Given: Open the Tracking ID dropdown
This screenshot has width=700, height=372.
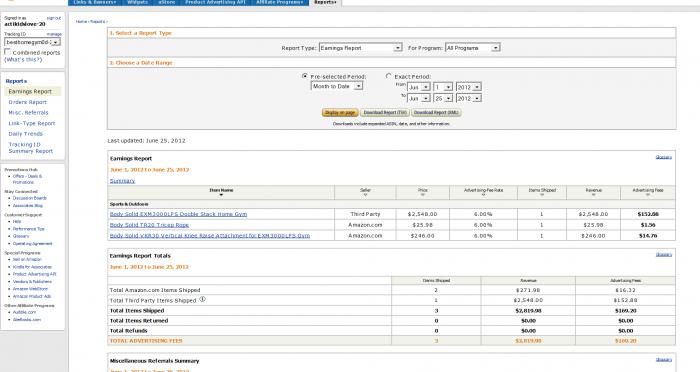Looking at the screenshot, I should tap(32, 42).
